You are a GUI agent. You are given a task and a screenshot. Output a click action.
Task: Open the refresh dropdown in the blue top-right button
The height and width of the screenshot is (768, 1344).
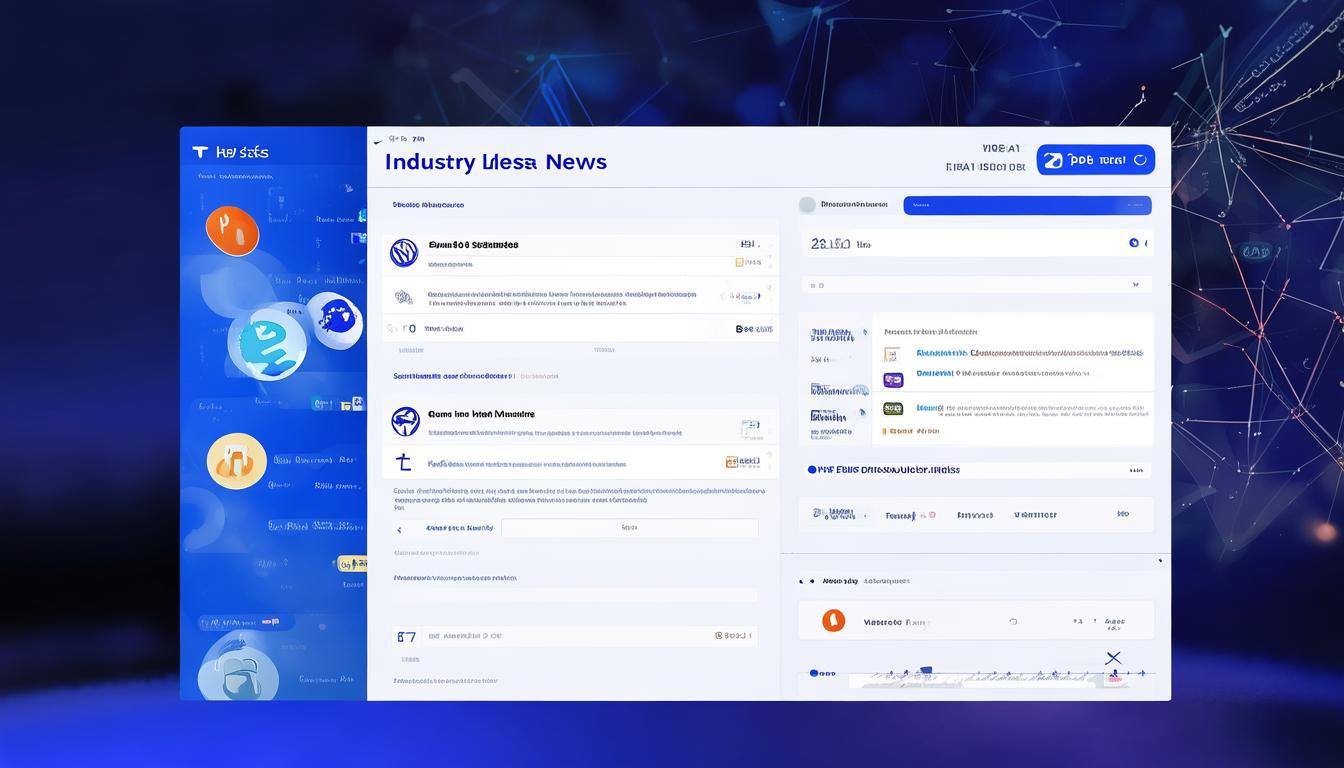coord(1139,160)
